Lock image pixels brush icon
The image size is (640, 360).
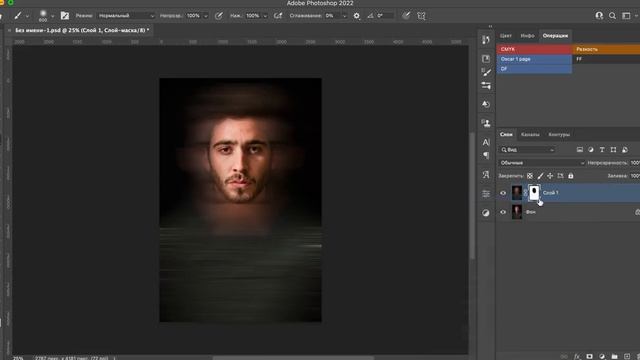(540, 176)
